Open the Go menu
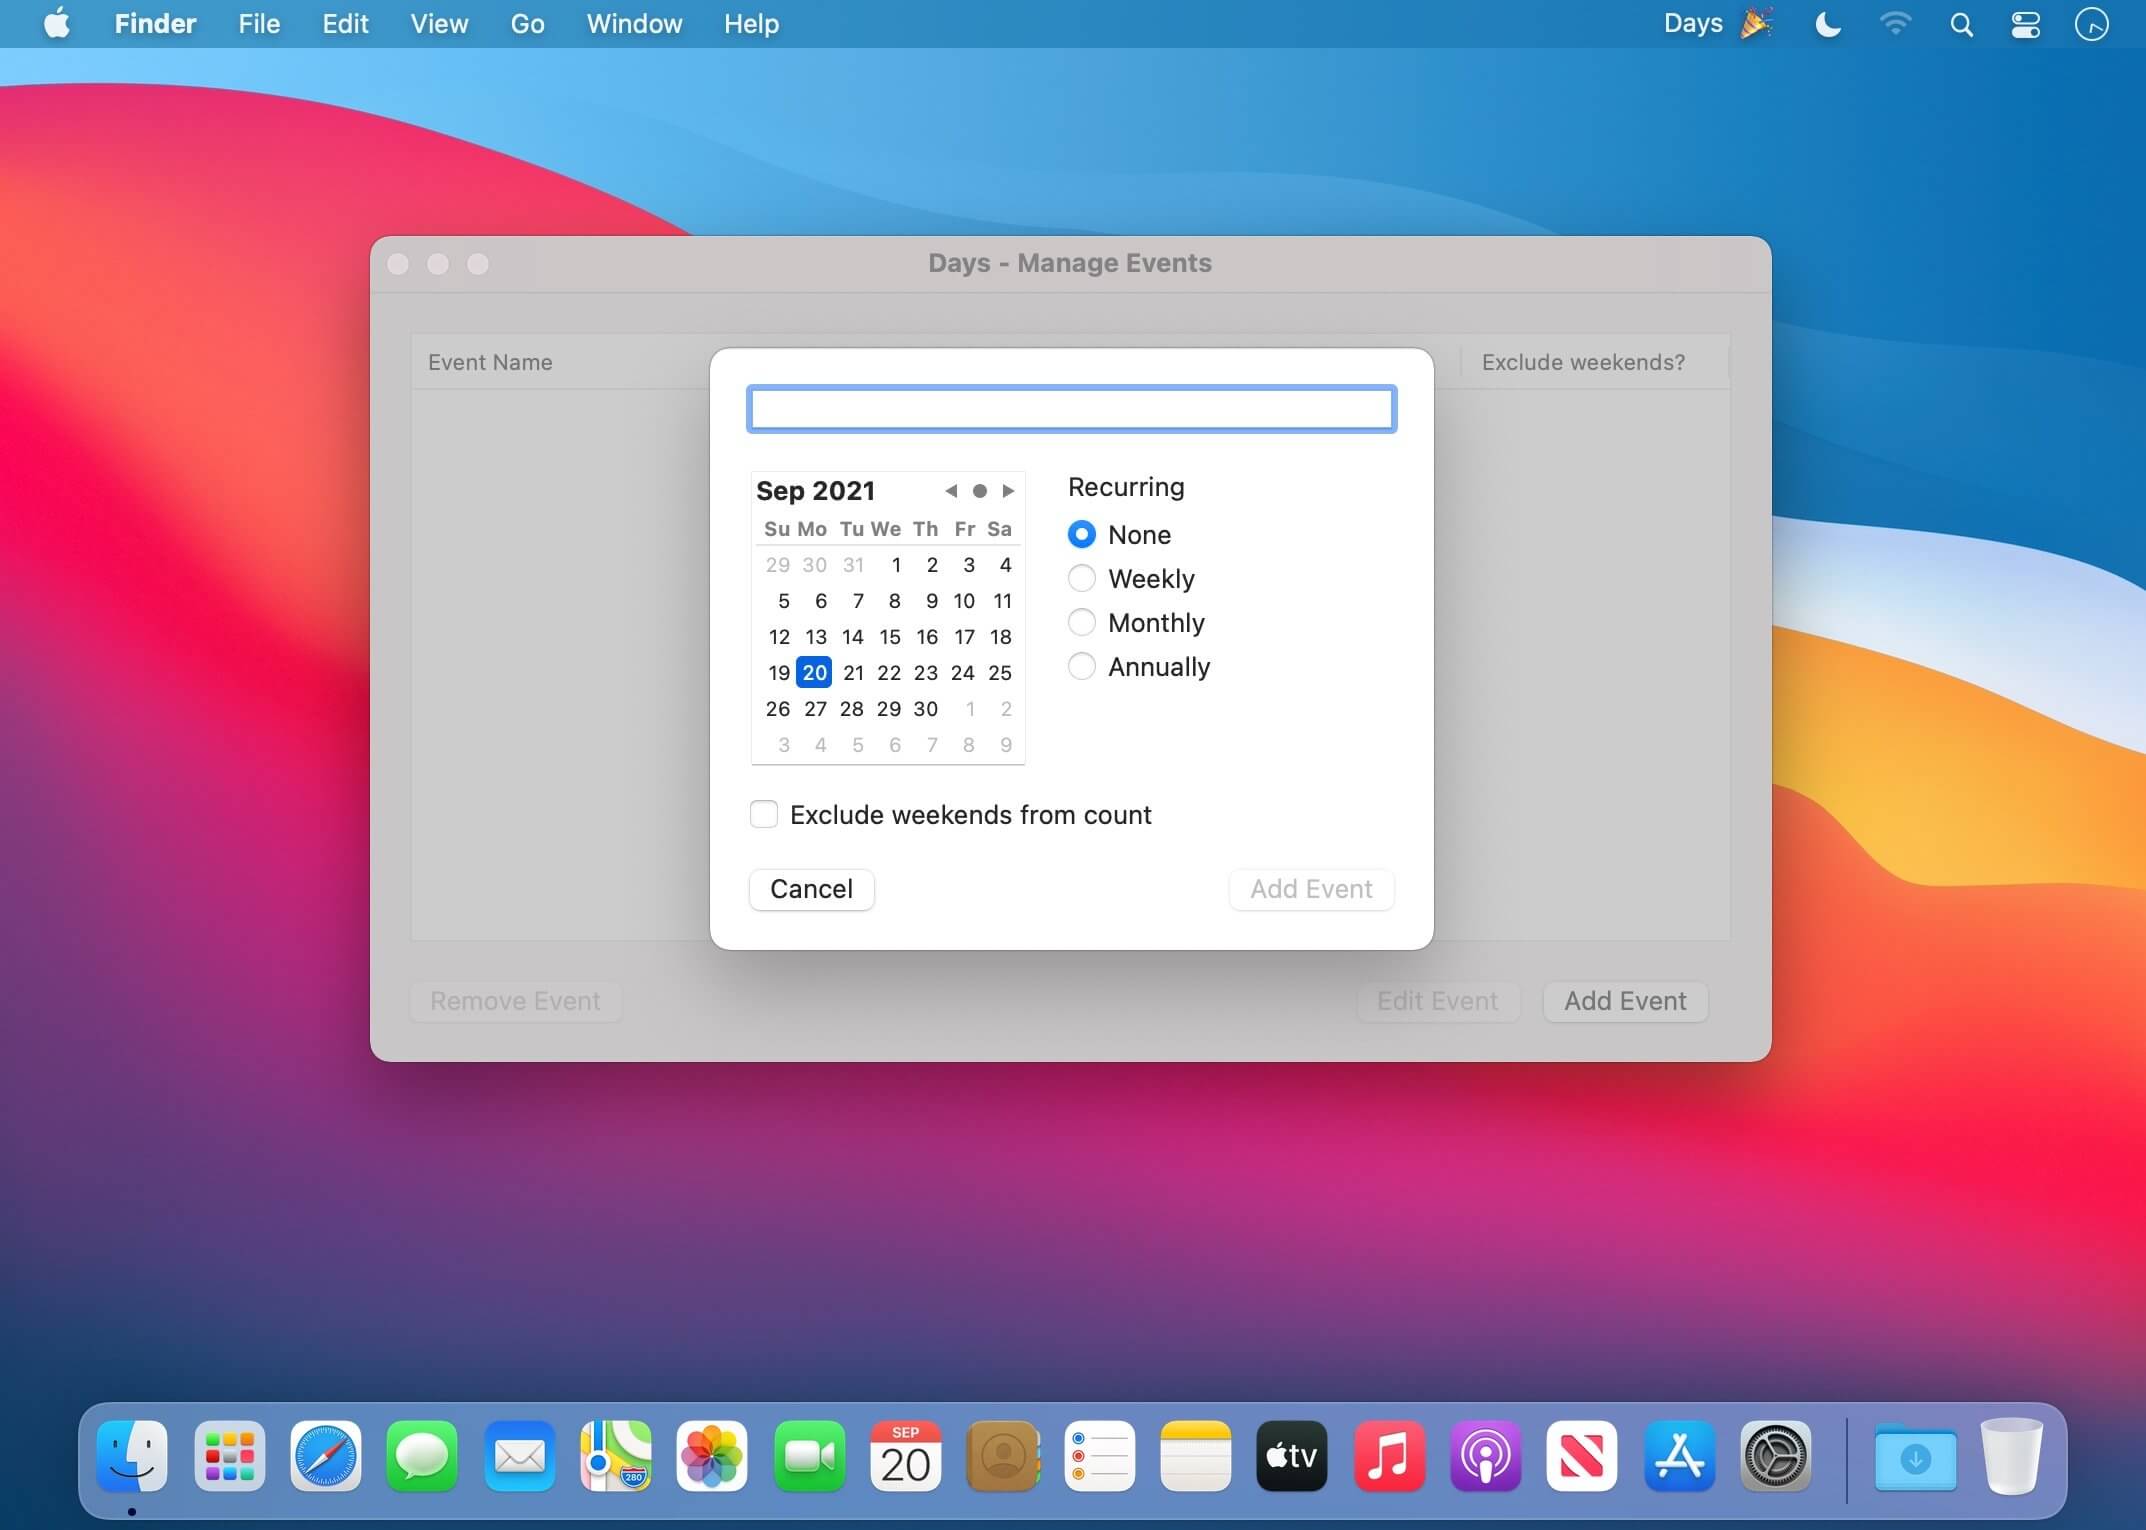 click(x=527, y=23)
